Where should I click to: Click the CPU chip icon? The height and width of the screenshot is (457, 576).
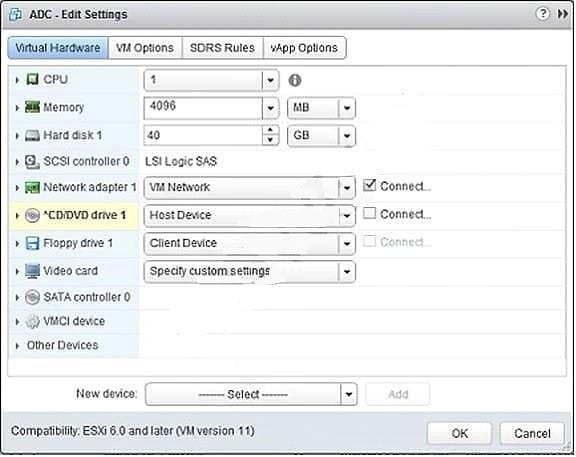click(32, 79)
